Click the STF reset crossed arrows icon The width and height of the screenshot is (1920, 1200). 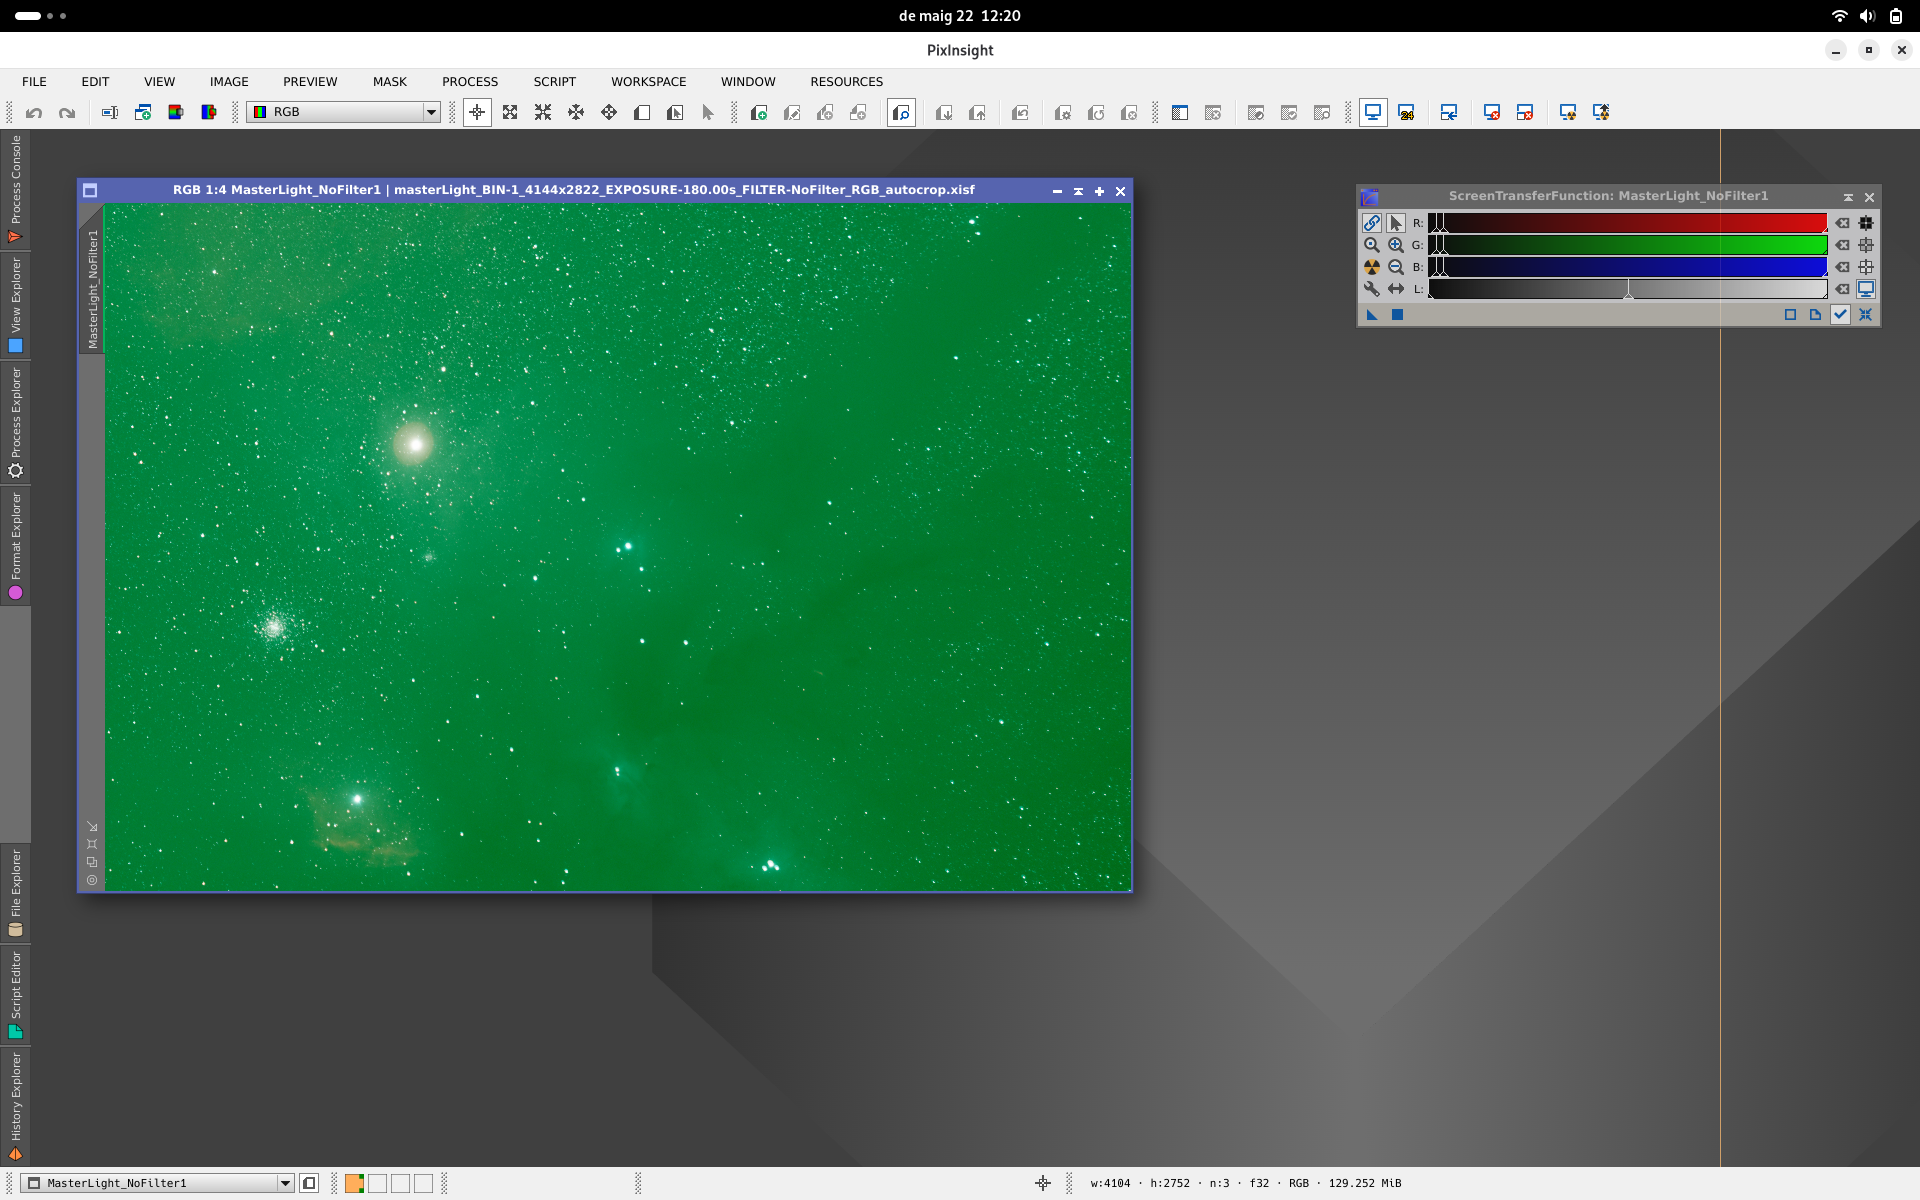click(1866, 315)
